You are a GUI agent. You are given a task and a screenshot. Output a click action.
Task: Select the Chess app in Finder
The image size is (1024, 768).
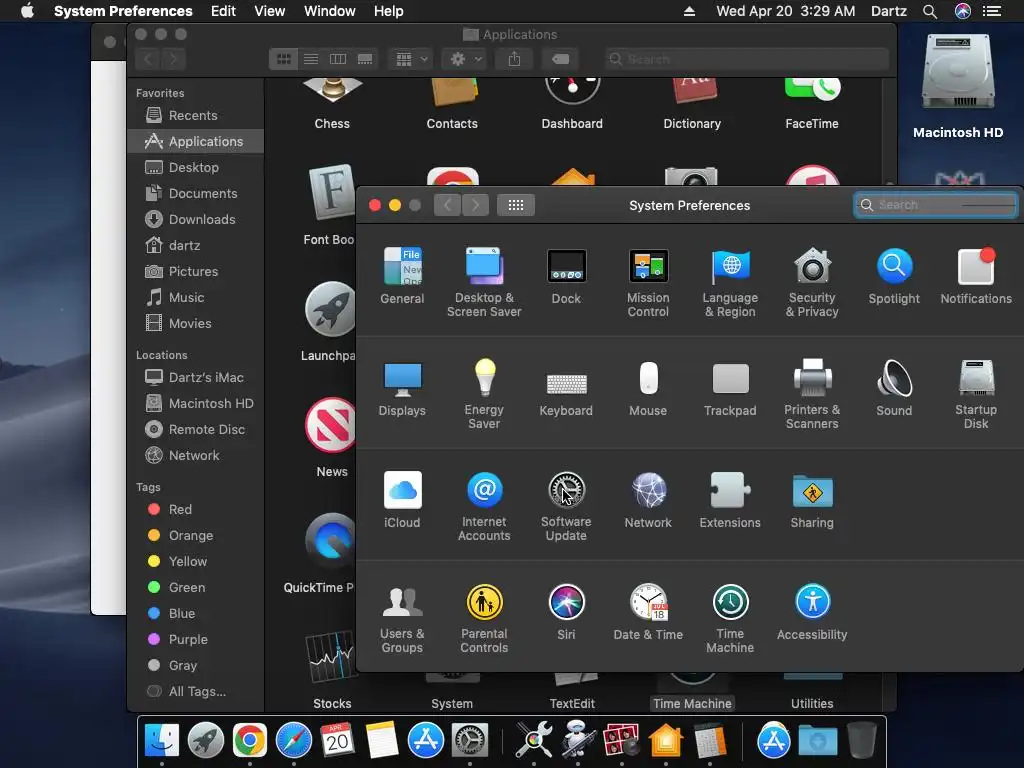point(332,104)
